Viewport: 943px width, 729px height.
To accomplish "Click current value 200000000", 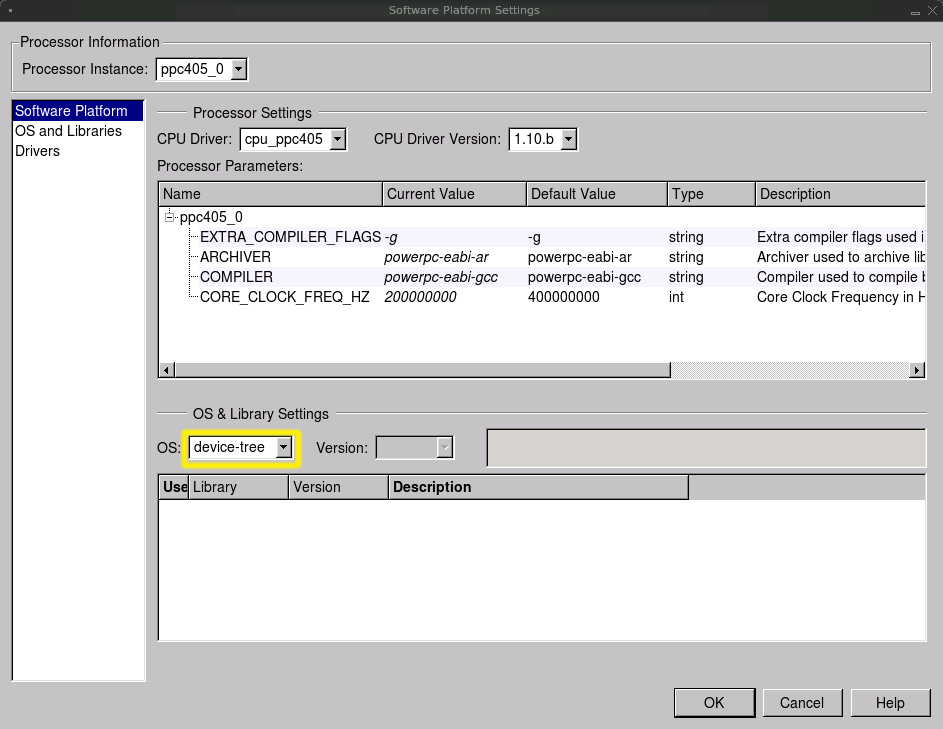I will (420, 297).
